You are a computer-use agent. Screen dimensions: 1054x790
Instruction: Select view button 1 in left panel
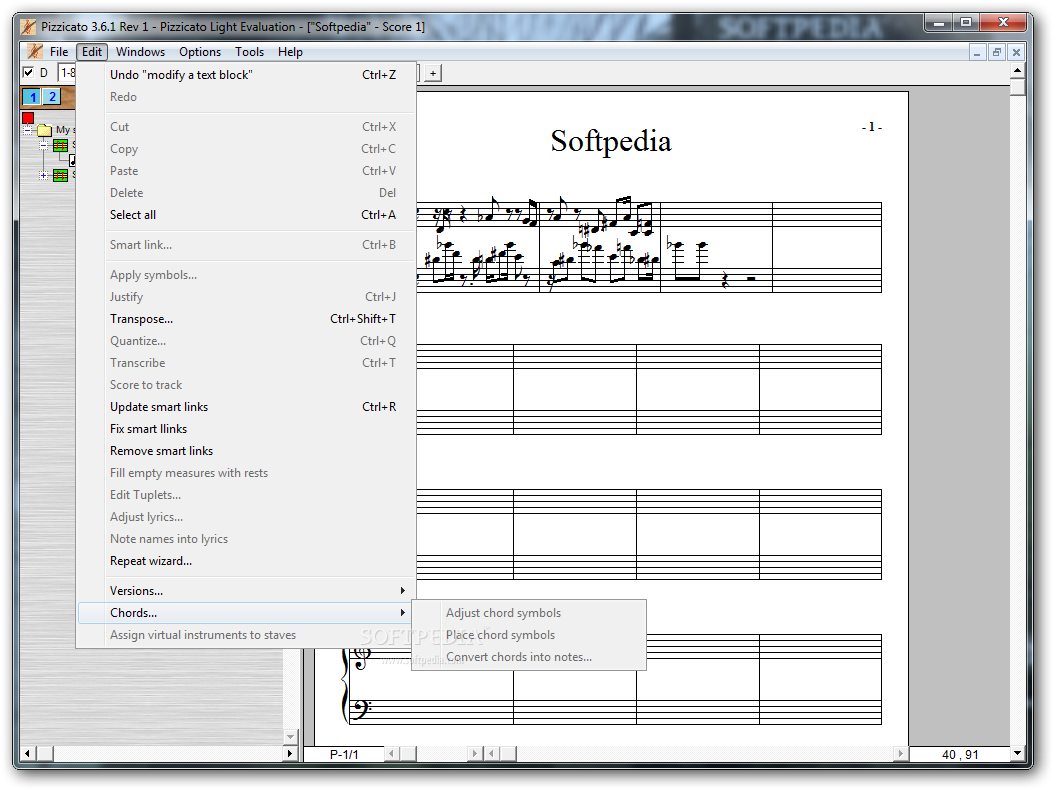(32, 97)
